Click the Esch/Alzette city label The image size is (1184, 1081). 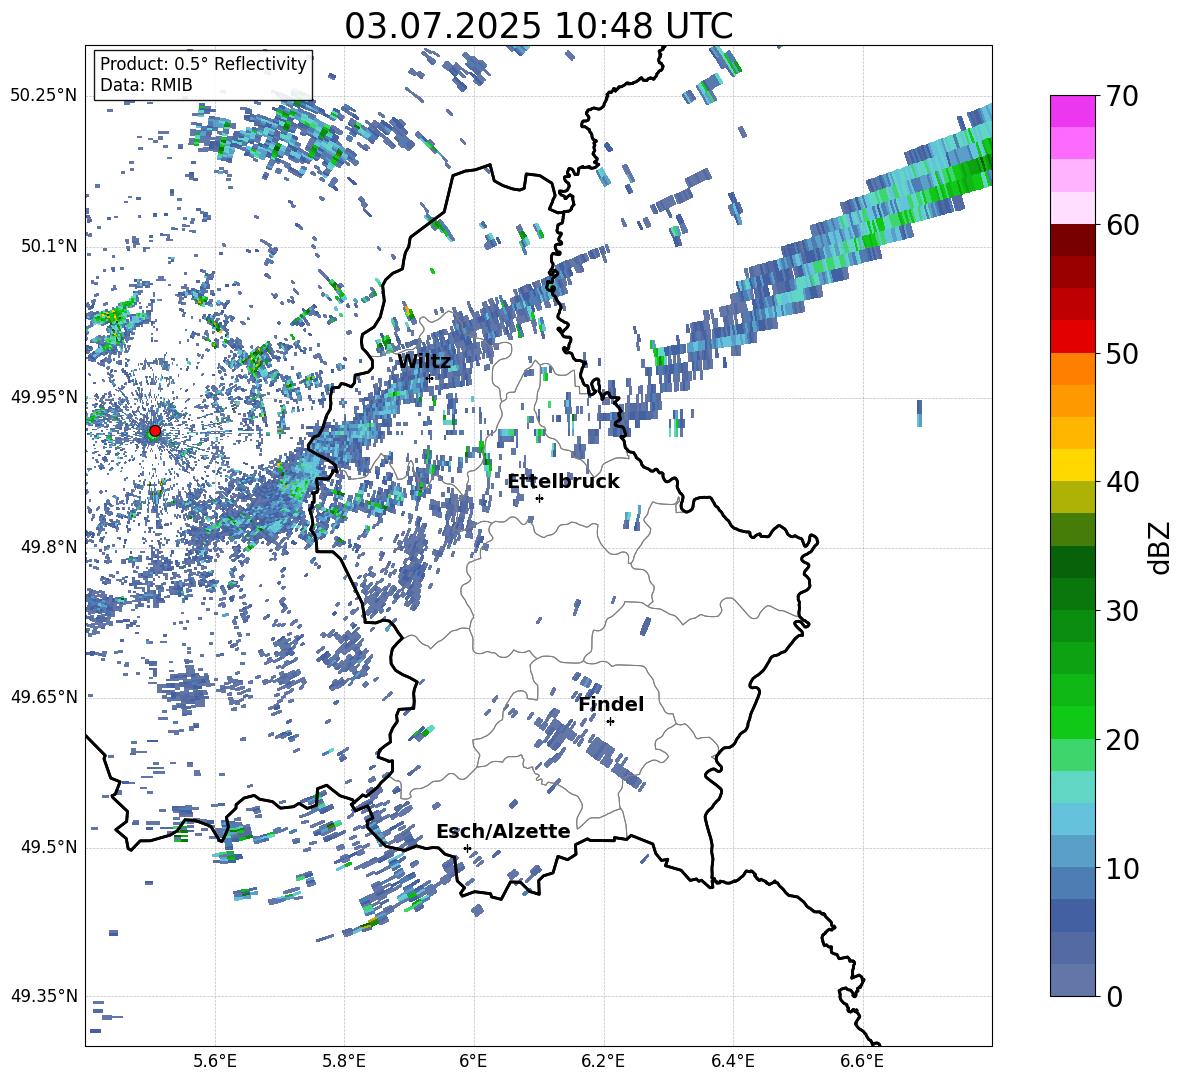pyautogui.click(x=503, y=831)
